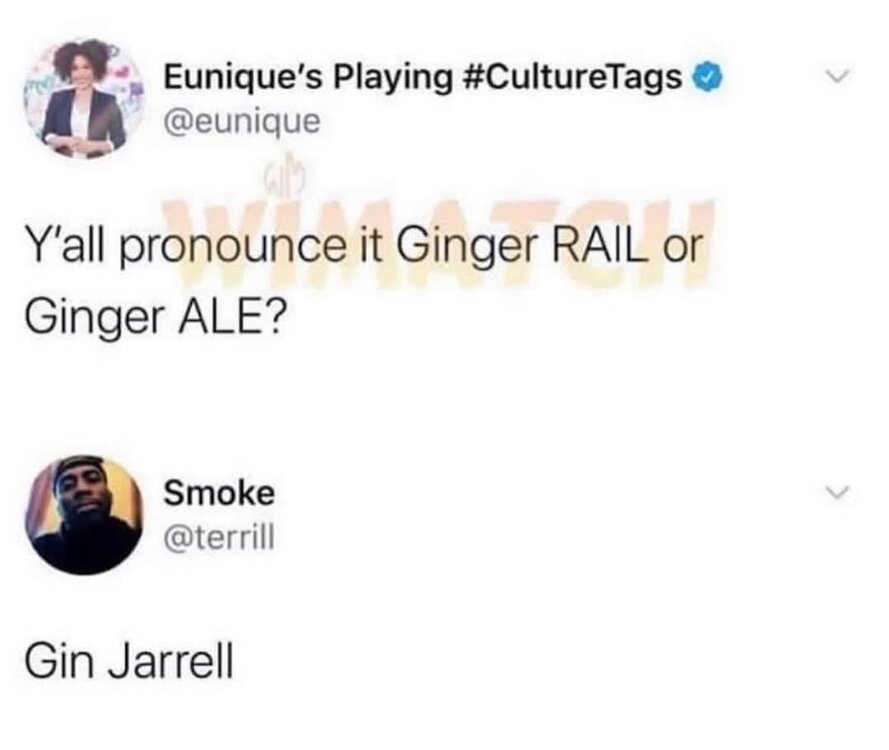Open Eunique's profile picture
The width and height of the screenshot is (889, 750).
84,99
